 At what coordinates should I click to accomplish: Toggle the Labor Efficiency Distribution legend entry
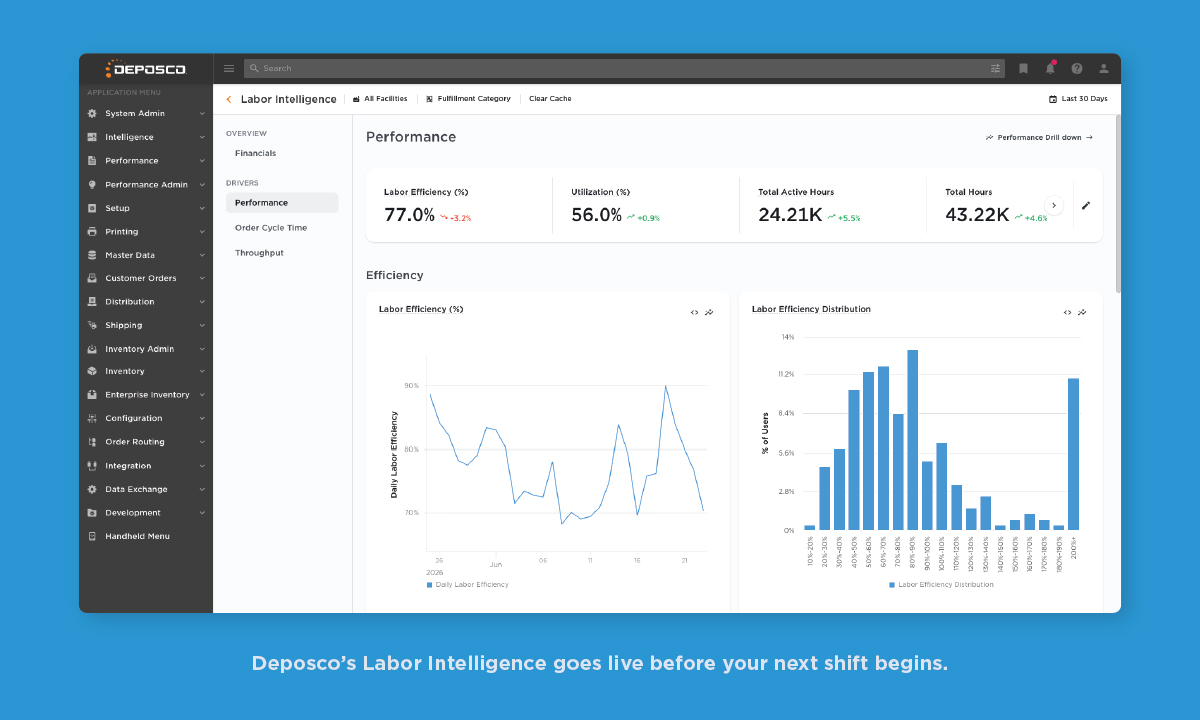pyautogui.click(x=941, y=585)
